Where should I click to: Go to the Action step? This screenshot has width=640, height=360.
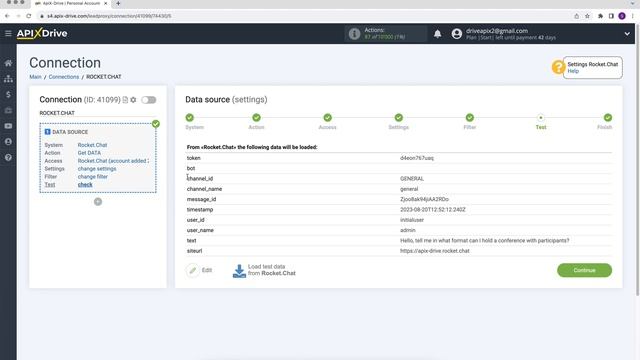click(256, 118)
